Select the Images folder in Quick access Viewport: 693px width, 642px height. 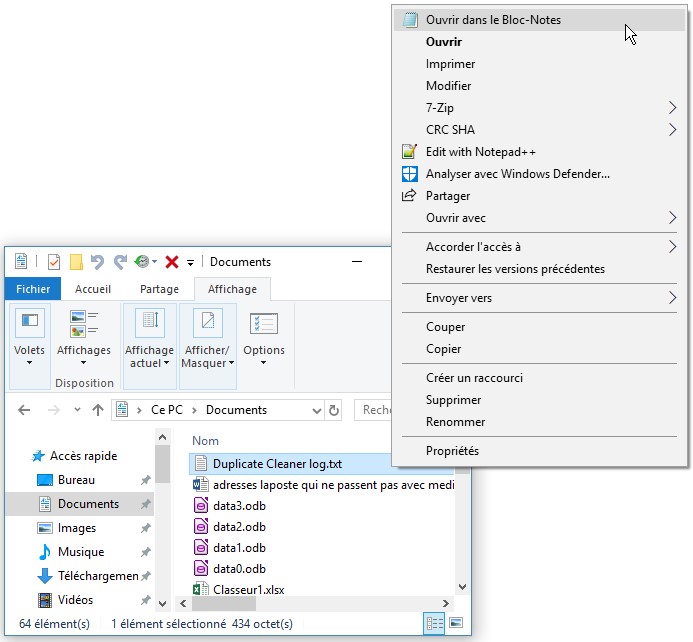coord(76,528)
